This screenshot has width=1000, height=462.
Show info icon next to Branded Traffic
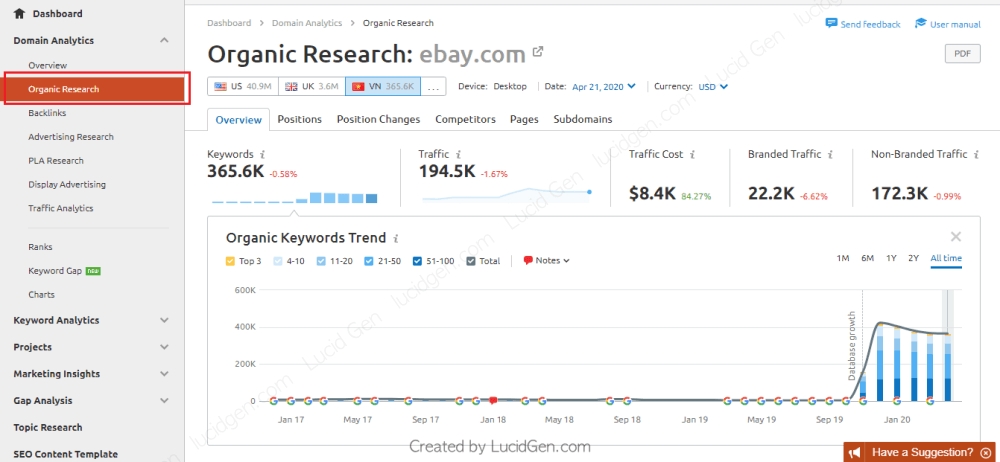(x=830, y=154)
